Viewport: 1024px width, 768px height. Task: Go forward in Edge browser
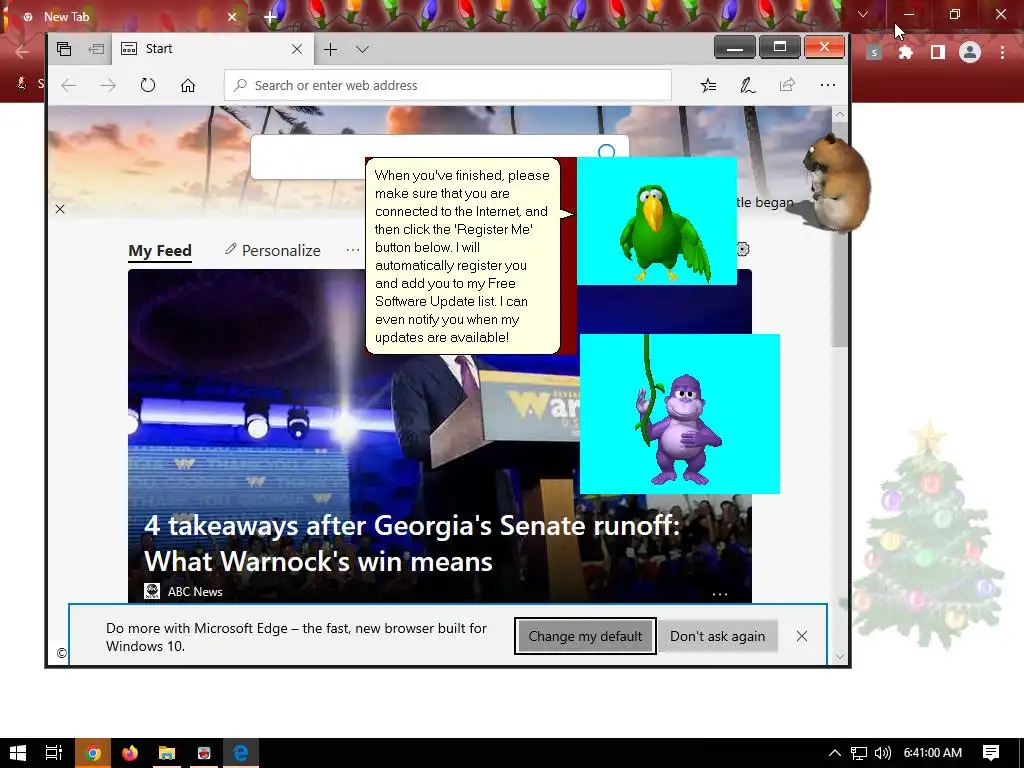(108, 86)
